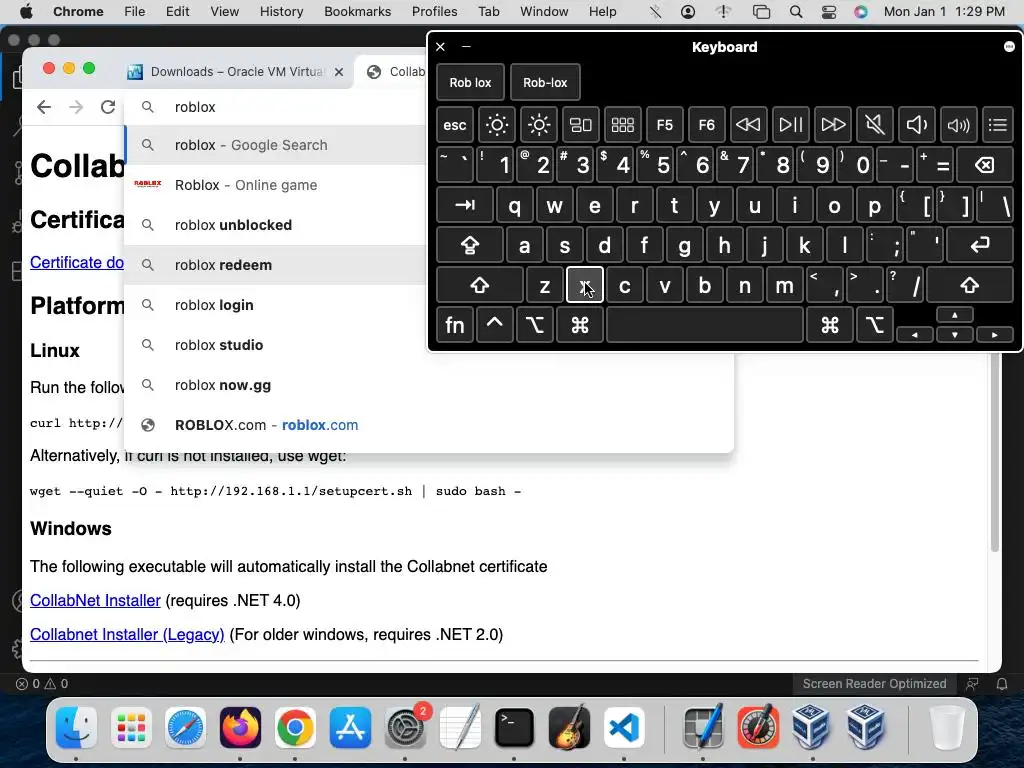
Task: Tap the tab key on the virtual keyboard
Action: 464,205
